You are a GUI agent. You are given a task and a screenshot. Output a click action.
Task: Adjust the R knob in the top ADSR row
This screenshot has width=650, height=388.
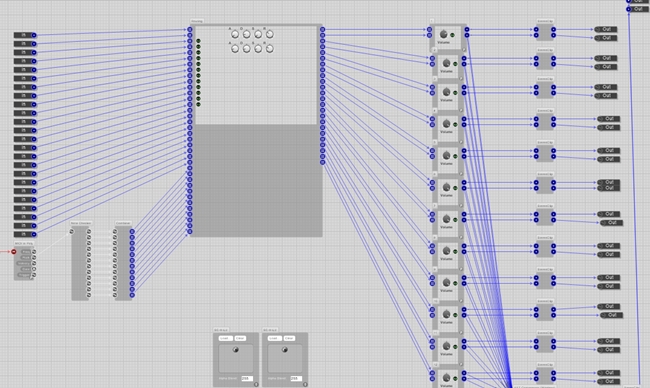tap(270, 34)
